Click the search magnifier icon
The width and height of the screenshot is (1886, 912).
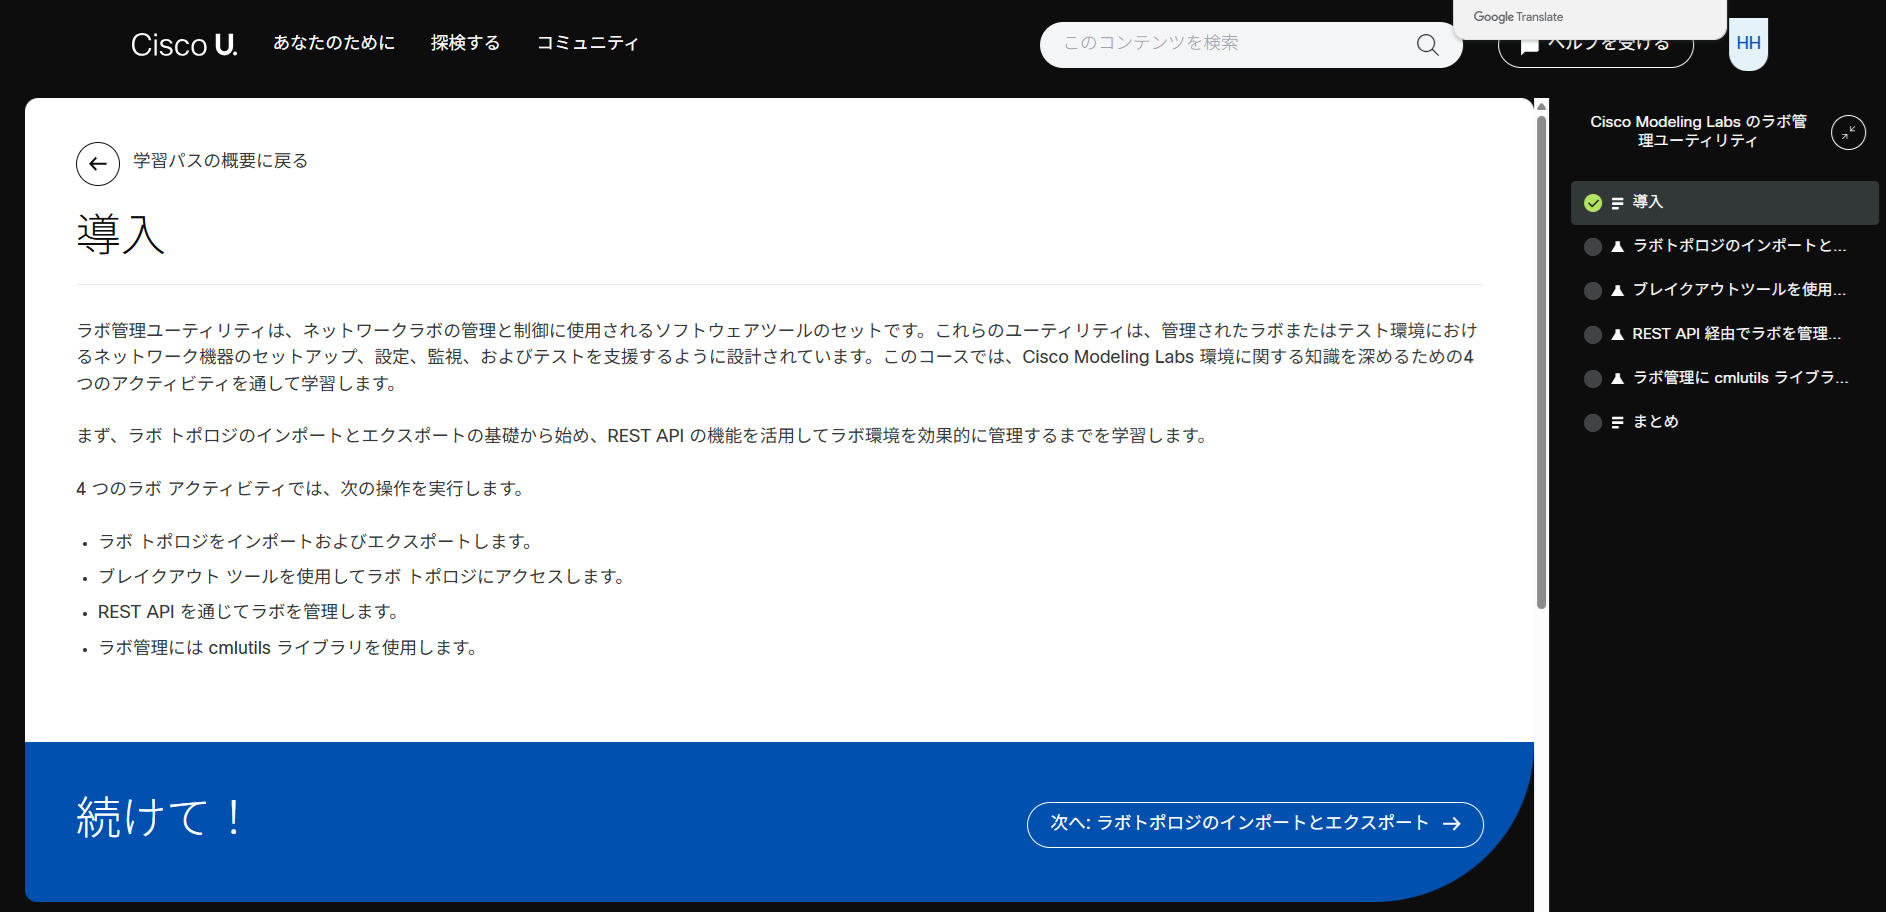tap(1427, 45)
